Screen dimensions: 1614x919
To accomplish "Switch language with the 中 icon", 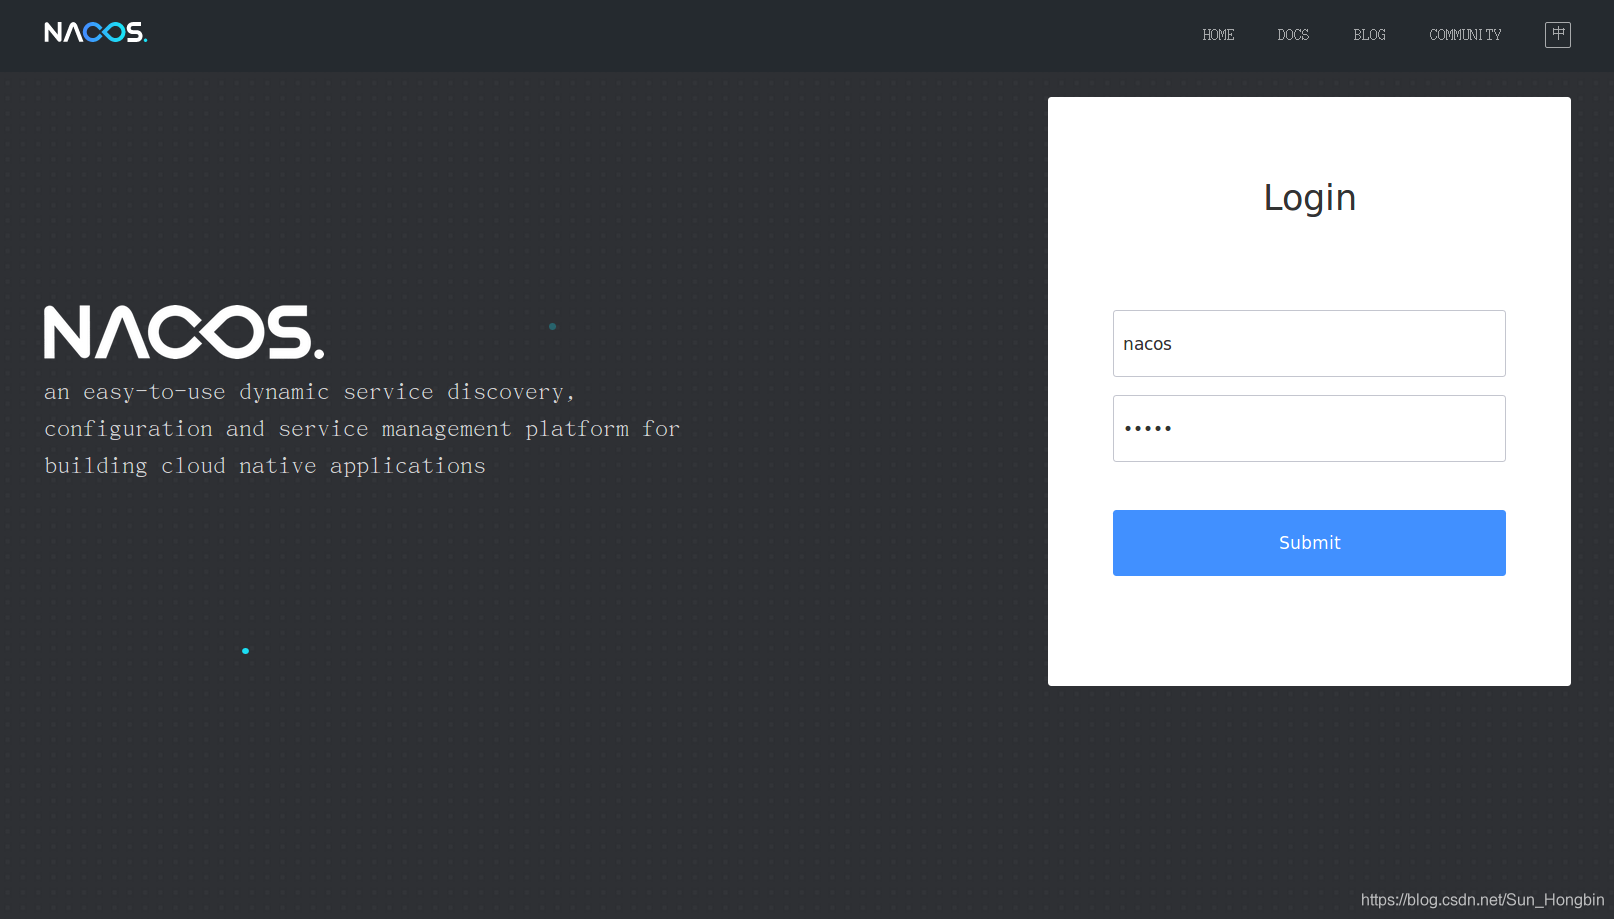I will pyautogui.click(x=1557, y=35).
